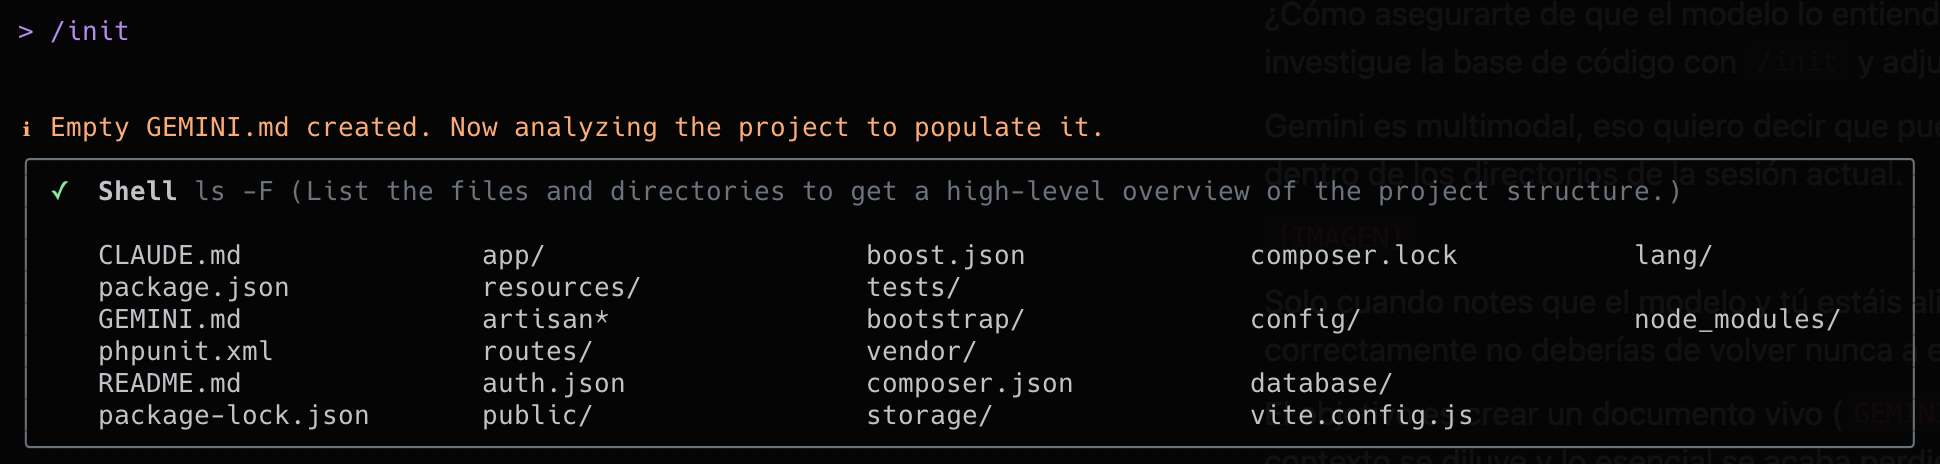
Task: Click the storage/ directory entry
Action: coord(929,416)
